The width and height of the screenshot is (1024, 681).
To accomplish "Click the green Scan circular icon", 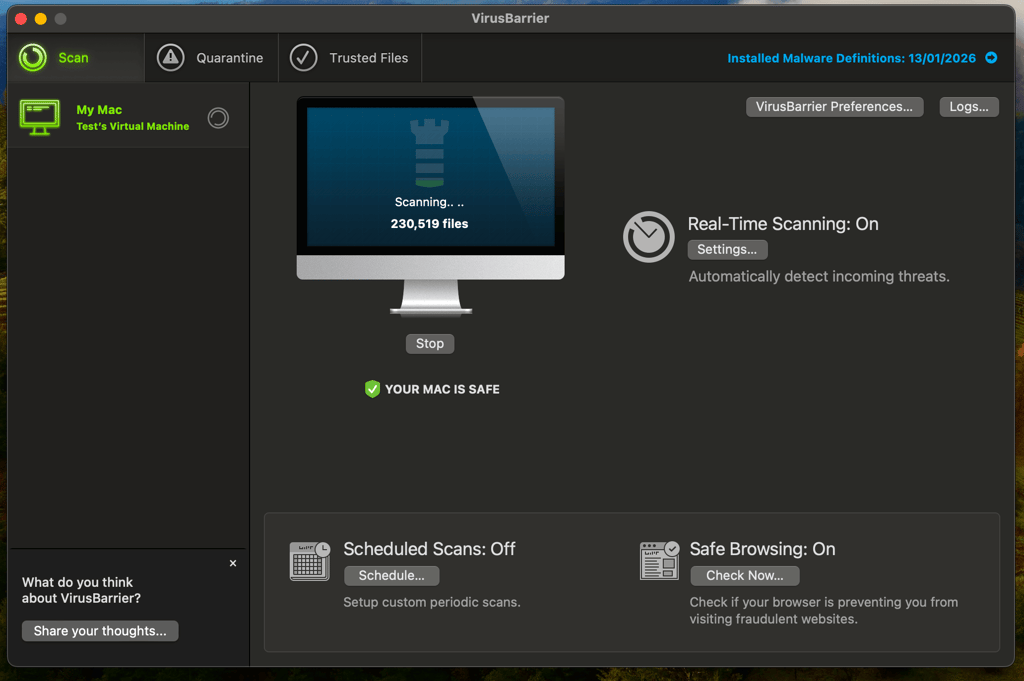I will click(x=33, y=58).
